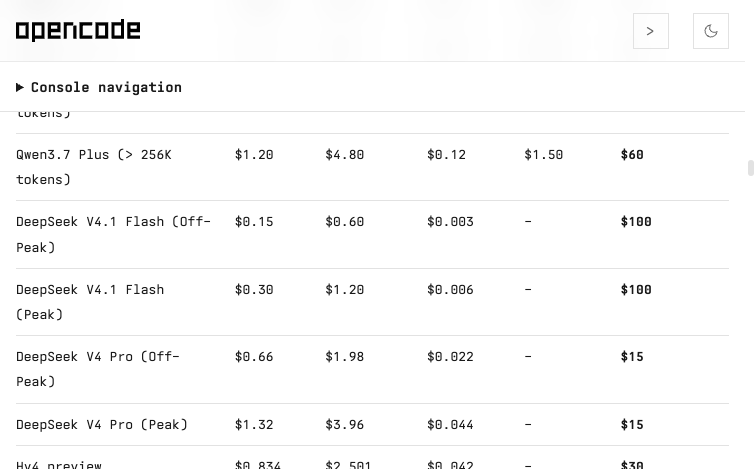
Task: Select DeepSeek V4 Pro (Off-Peak) model name
Action: pos(98,369)
